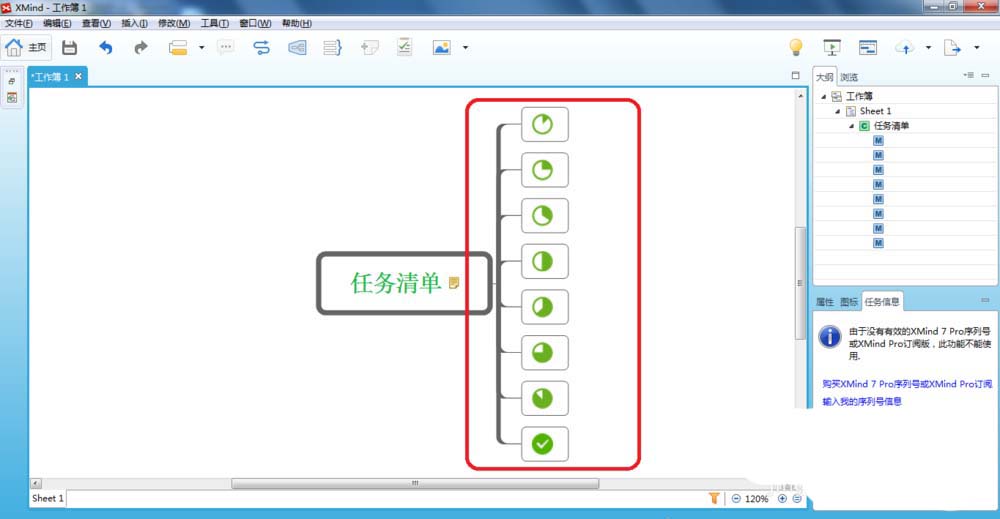Screen dimensions: 1000x519
Task: Open the 工具(T) menu
Action: [x=215, y=24]
